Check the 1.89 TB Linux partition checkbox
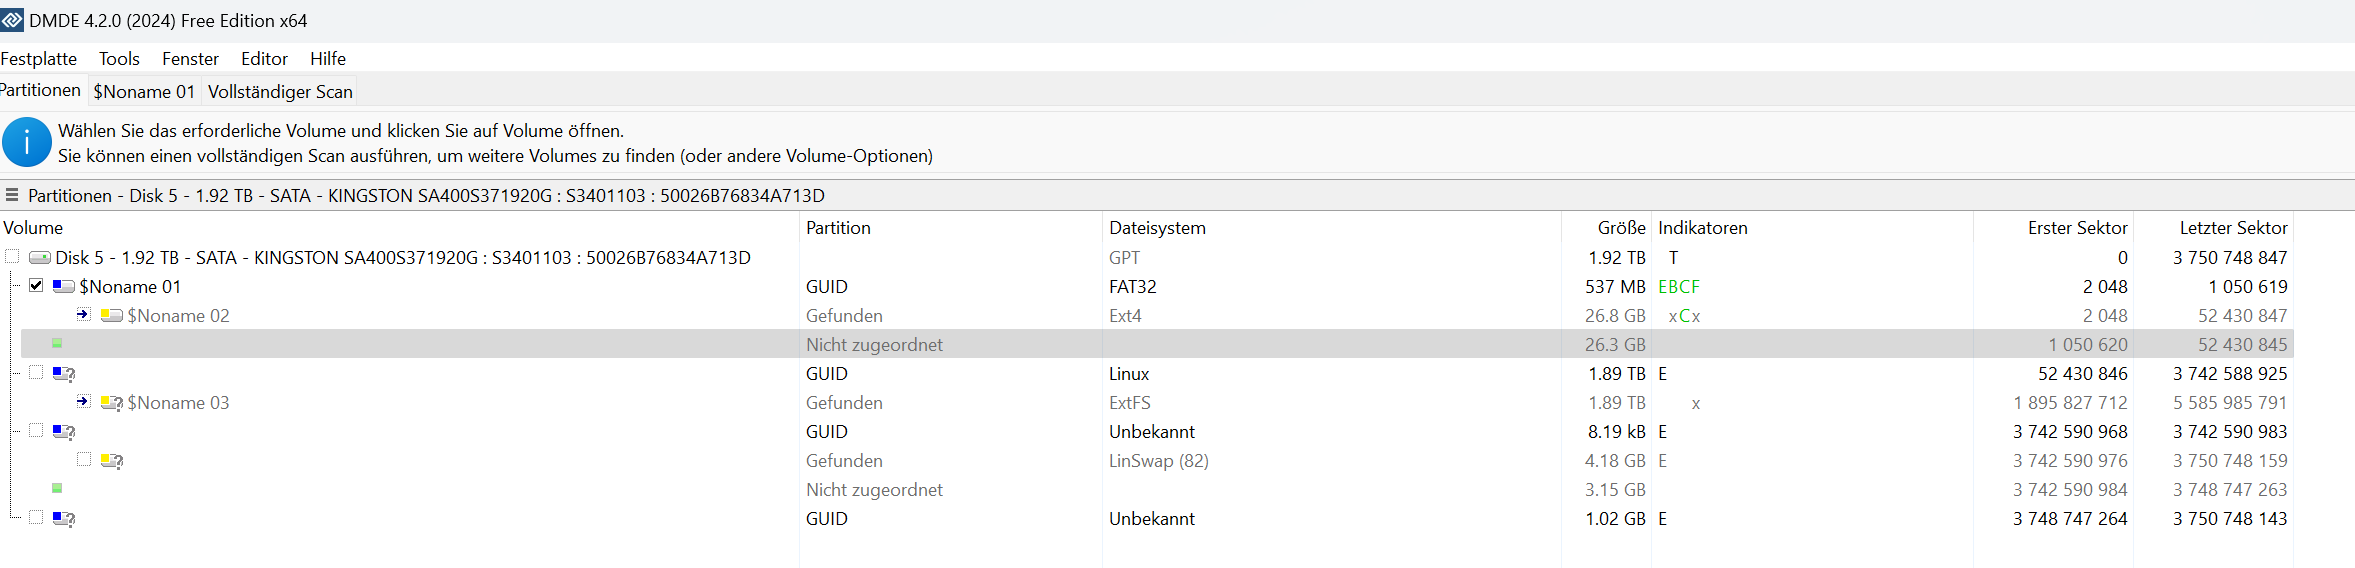Screen dimensions: 2355x568 (36, 373)
